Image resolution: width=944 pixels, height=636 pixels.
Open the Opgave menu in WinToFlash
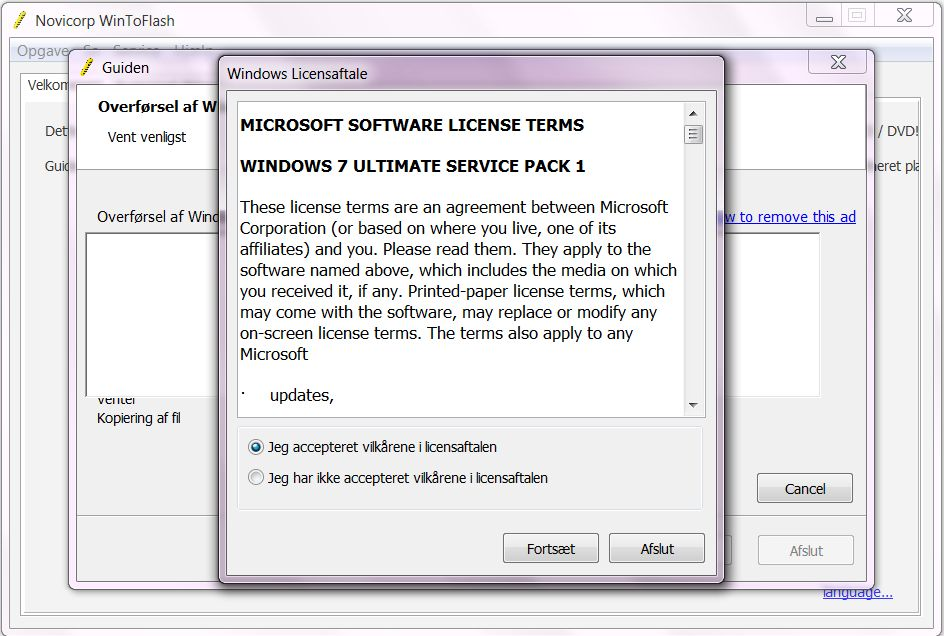[42, 51]
